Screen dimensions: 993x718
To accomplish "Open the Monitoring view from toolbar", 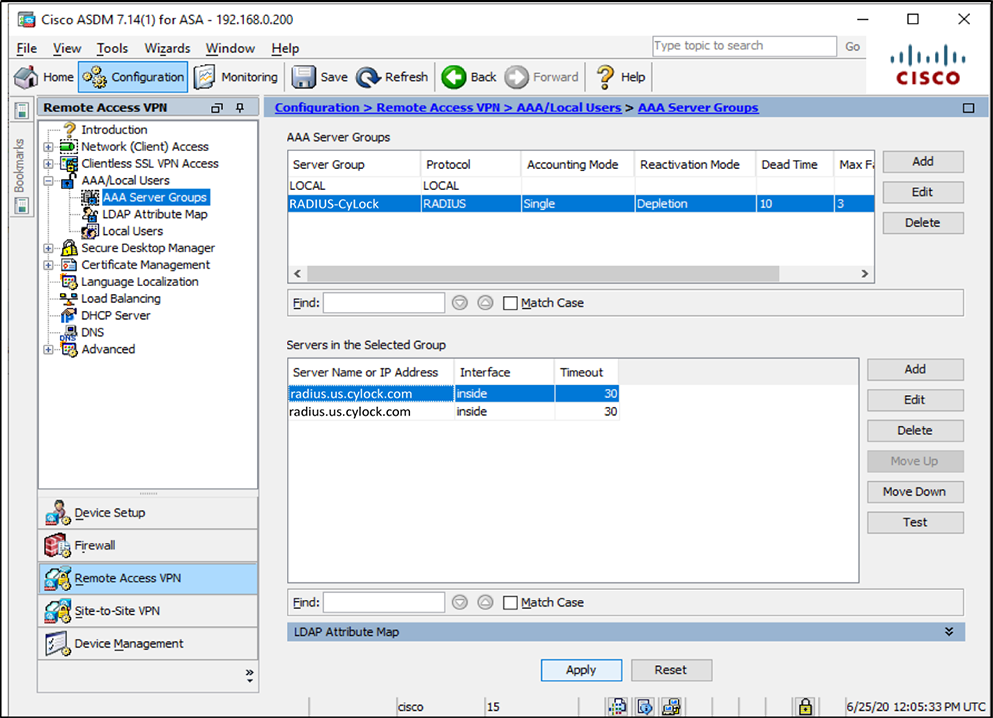I will point(205,77).
